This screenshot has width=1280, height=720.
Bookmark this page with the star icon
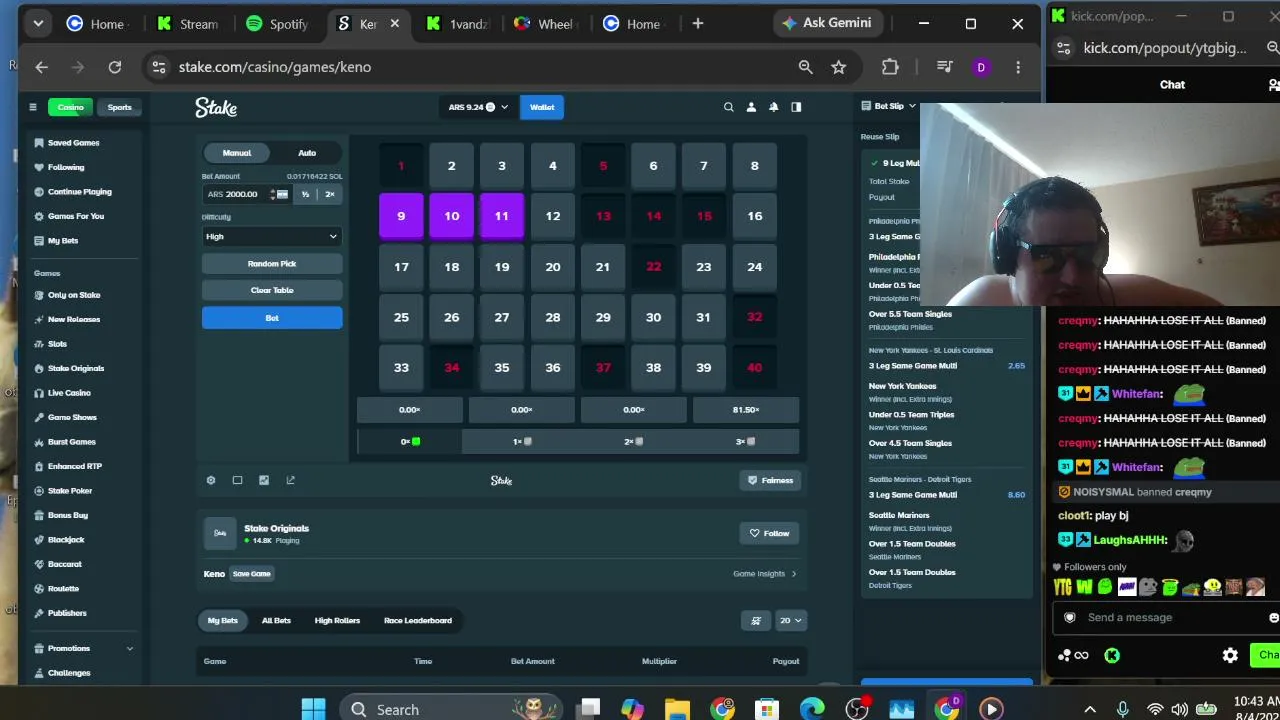click(x=839, y=67)
